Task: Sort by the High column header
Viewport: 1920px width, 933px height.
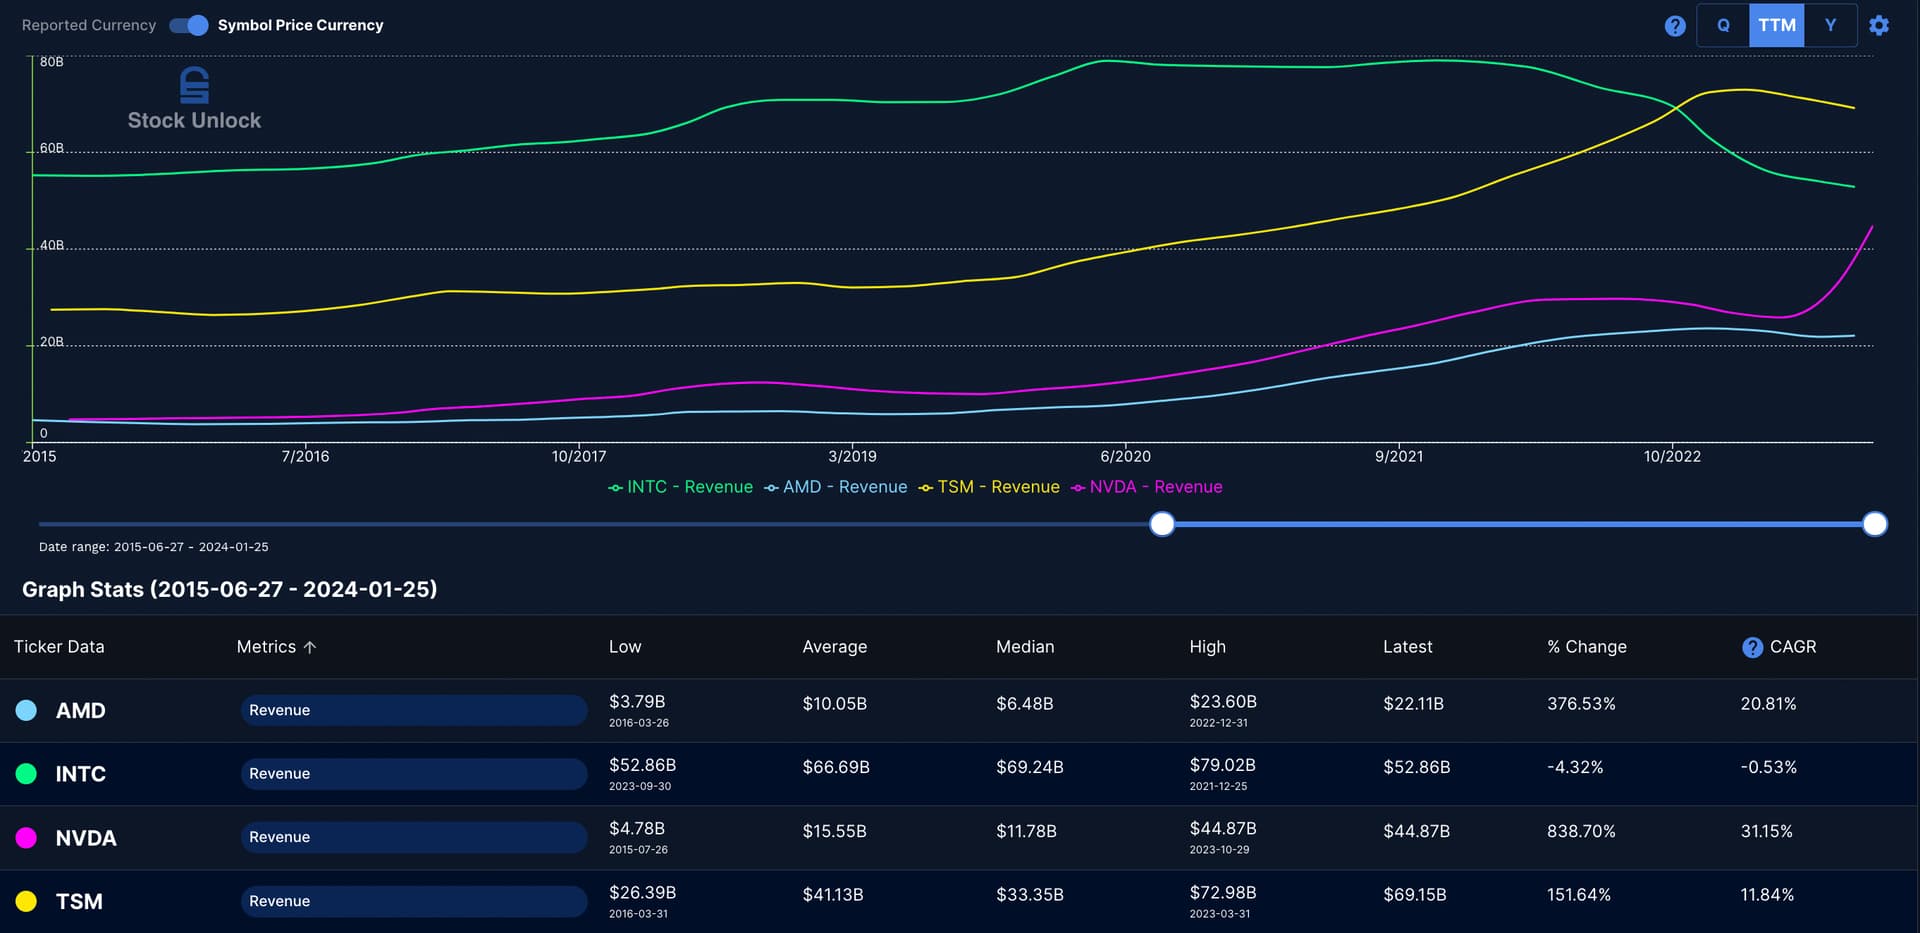Action: coord(1207,647)
